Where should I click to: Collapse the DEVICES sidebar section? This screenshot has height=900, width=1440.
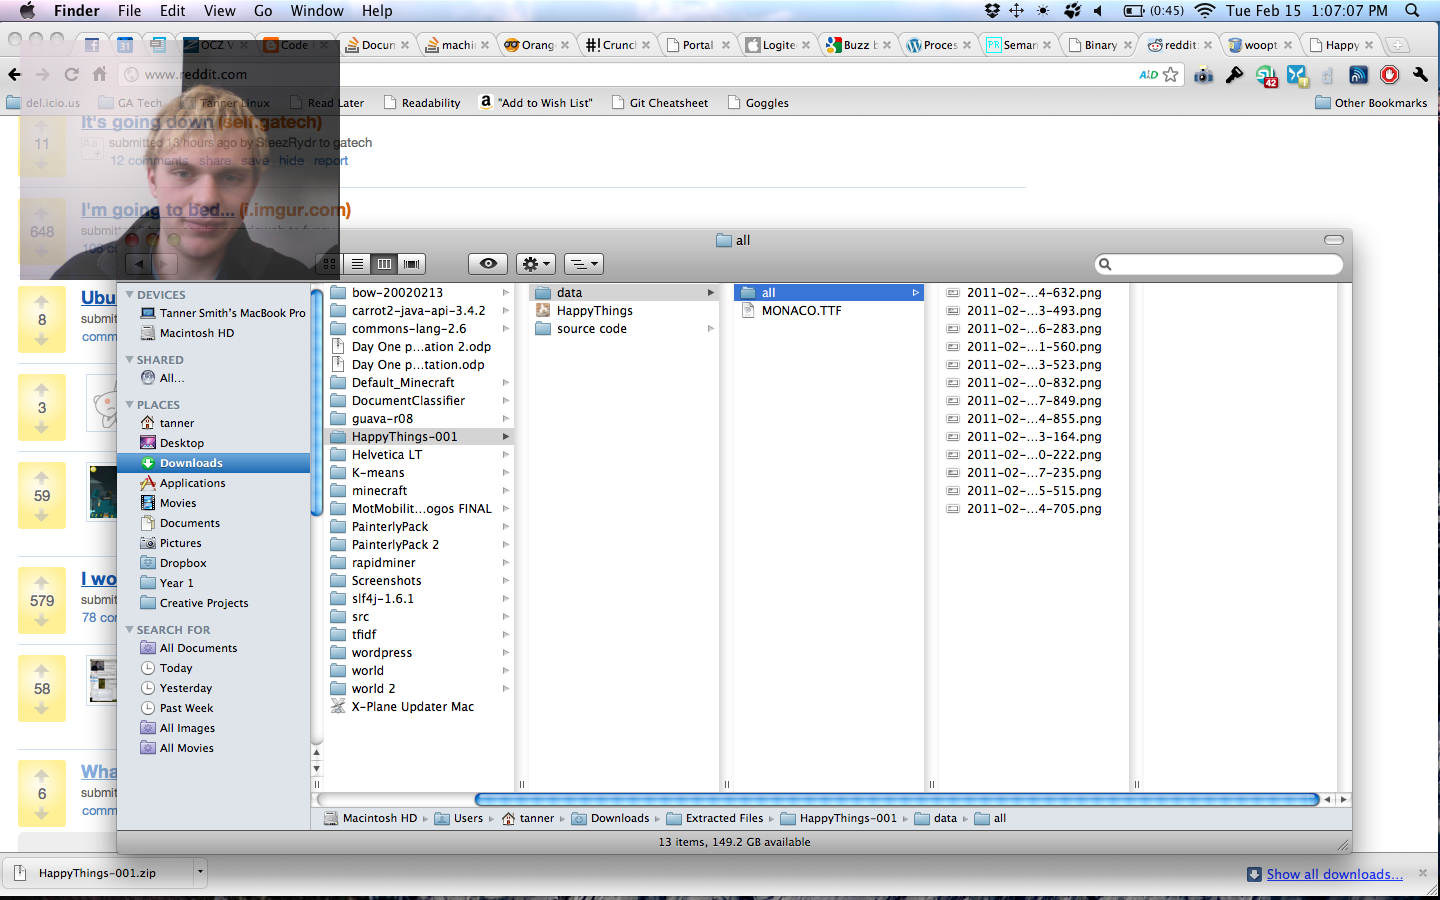(130, 295)
